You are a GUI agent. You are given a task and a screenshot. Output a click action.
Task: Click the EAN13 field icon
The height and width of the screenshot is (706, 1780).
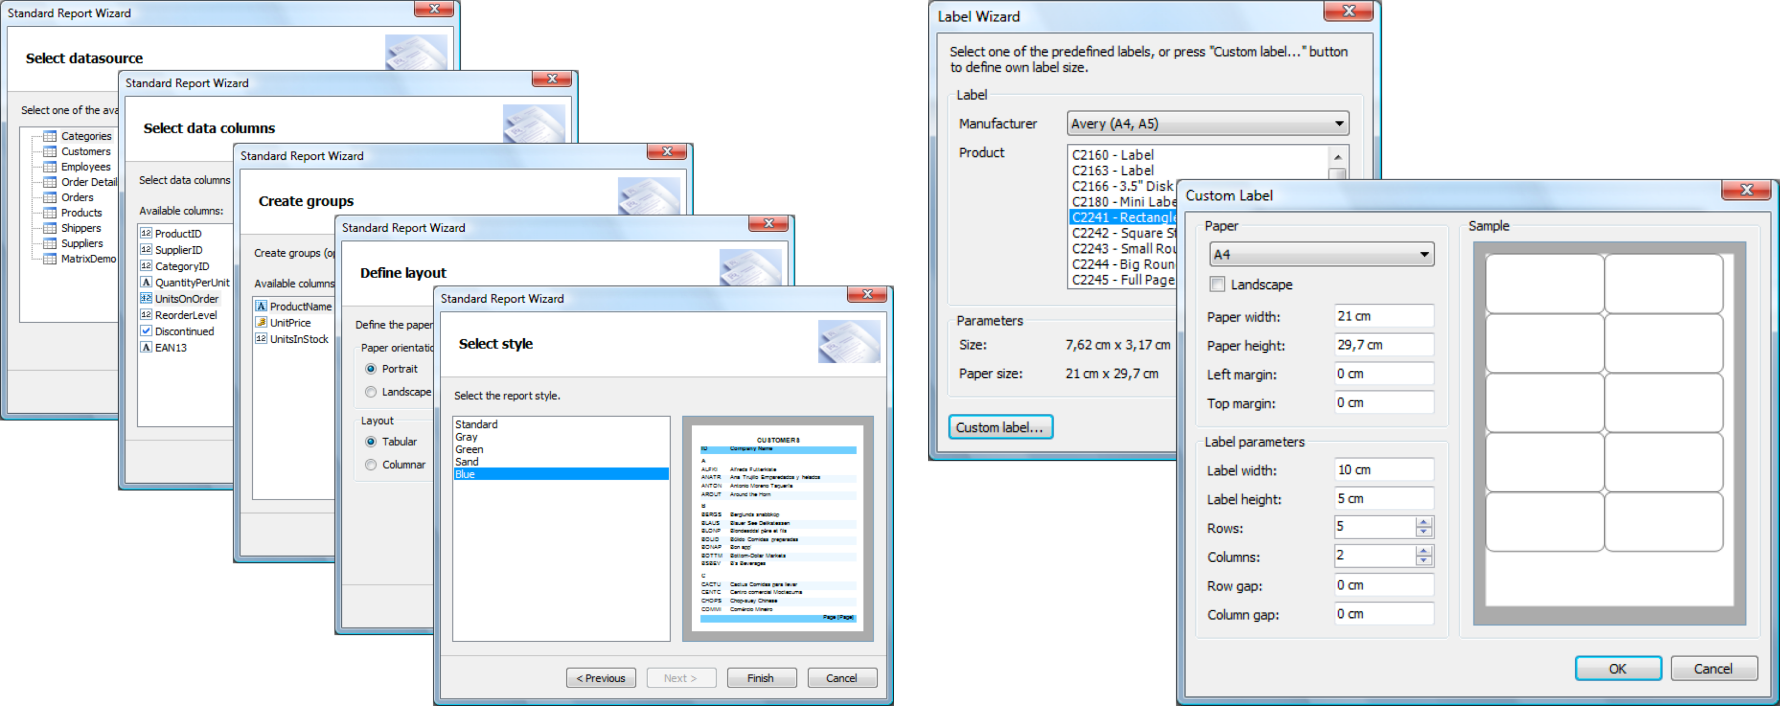coord(146,347)
